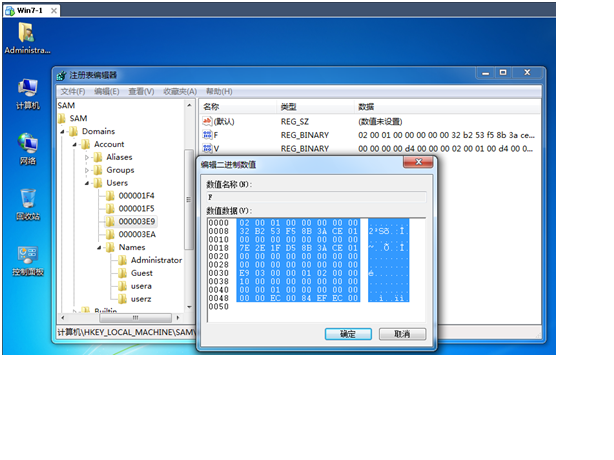Click the Guest folder icon
The width and height of the screenshot is (614, 460).
point(123,273)
